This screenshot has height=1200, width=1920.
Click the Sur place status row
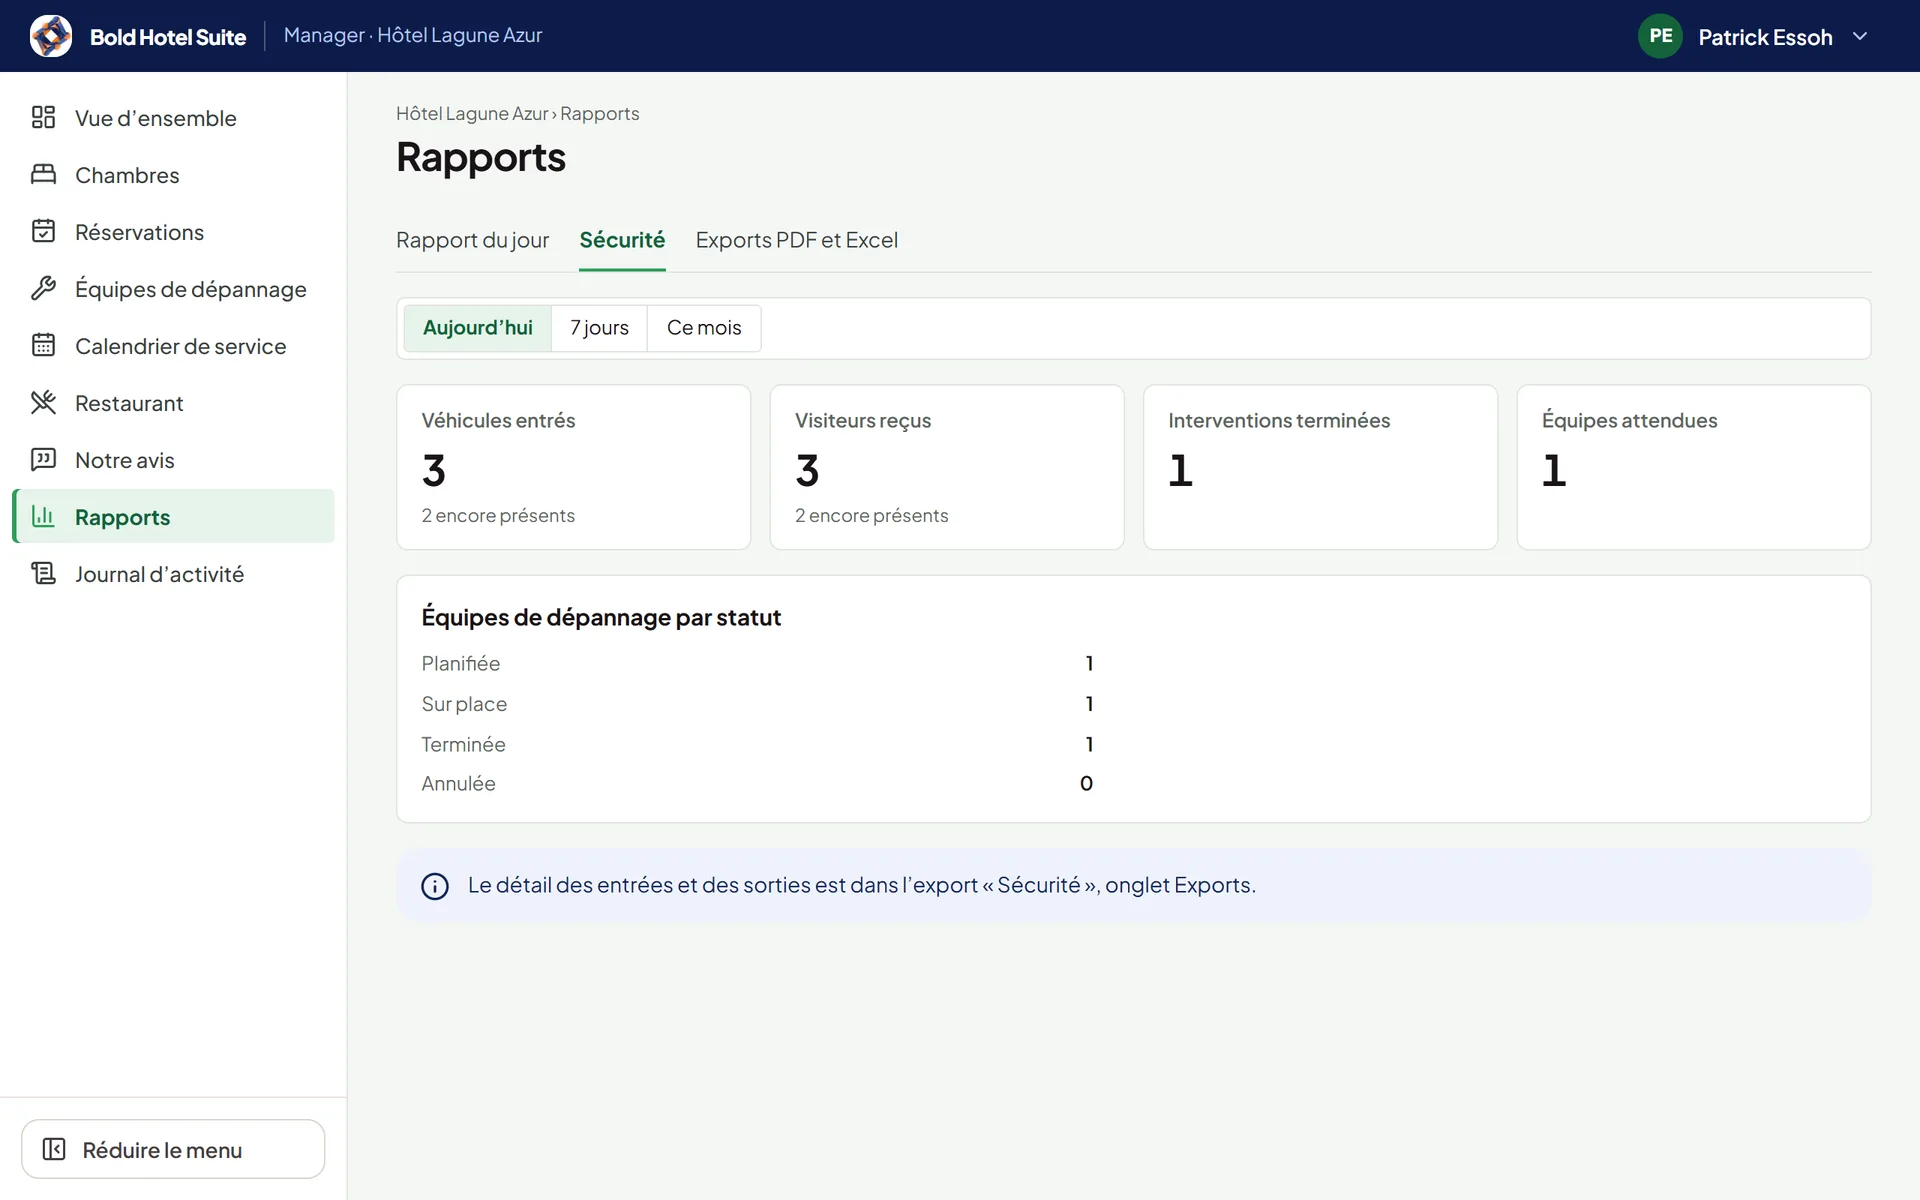(x=757, y=704)
